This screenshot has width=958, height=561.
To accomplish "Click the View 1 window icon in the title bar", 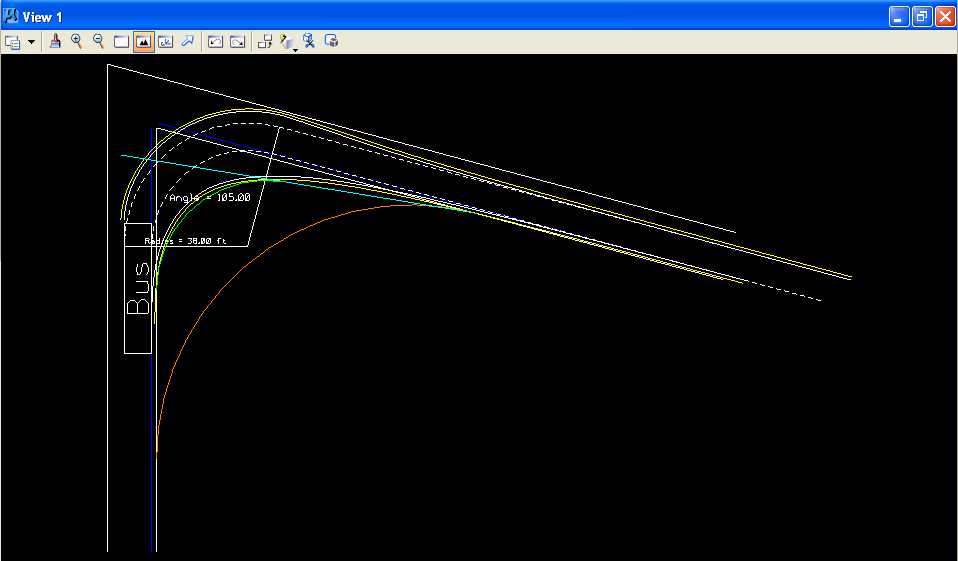I will pos(12,17).
